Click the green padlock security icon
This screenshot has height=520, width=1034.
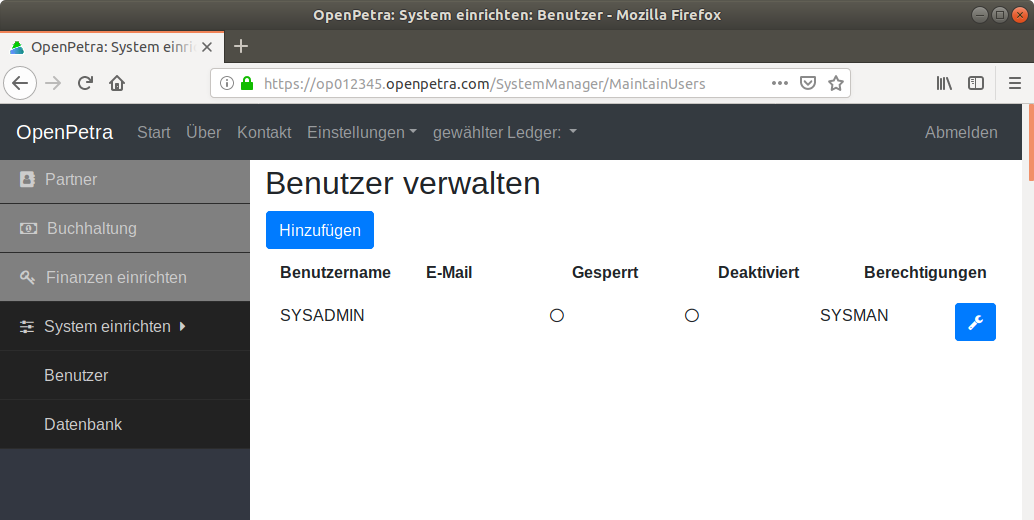point(247,83)
